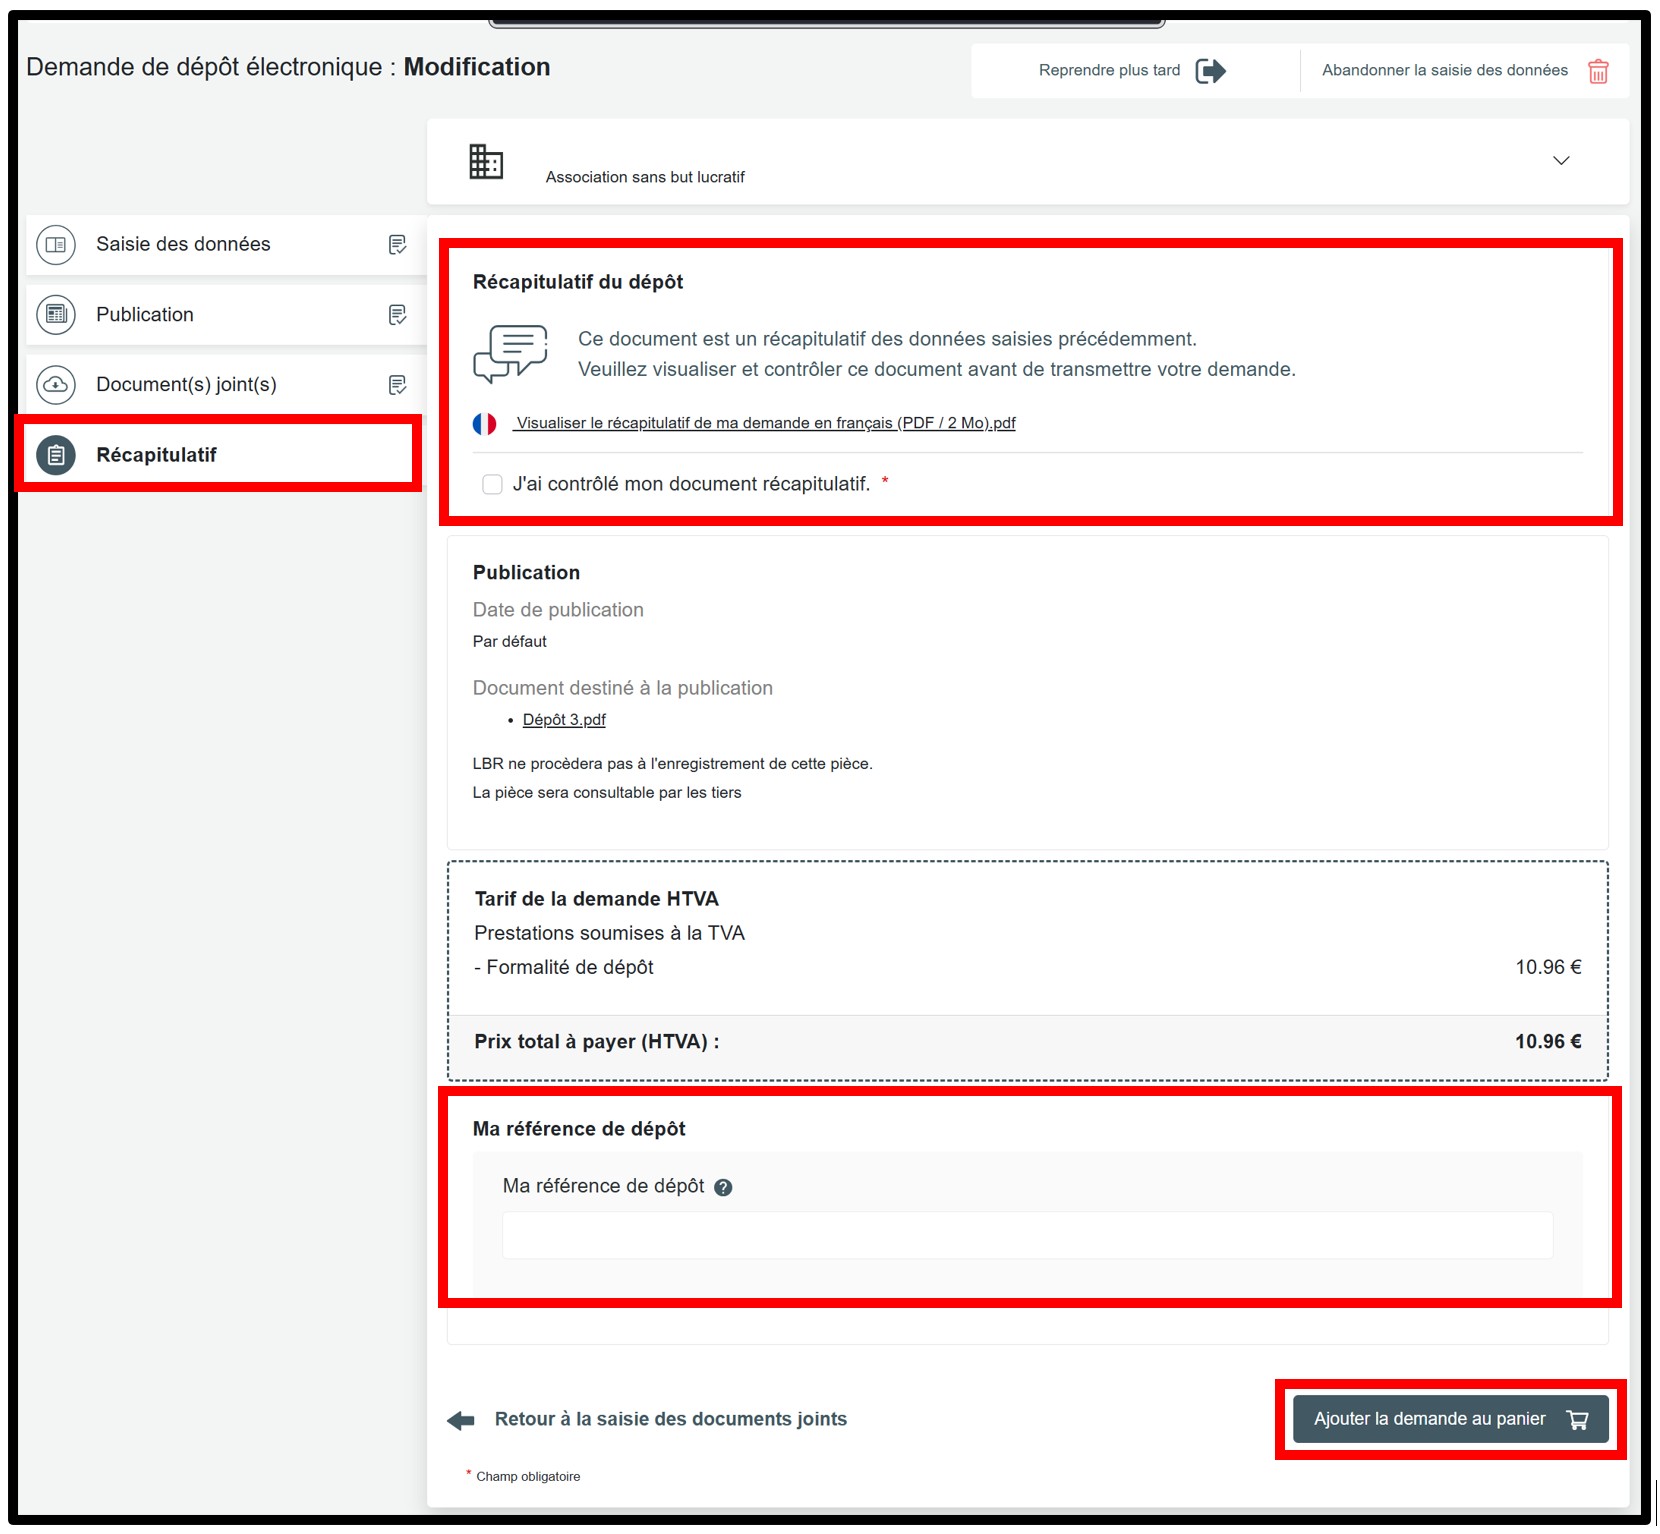Open the Saisie des données step
This screenshot has height=1534, width=1660.
pyautogui.click(x=183, y=245)
